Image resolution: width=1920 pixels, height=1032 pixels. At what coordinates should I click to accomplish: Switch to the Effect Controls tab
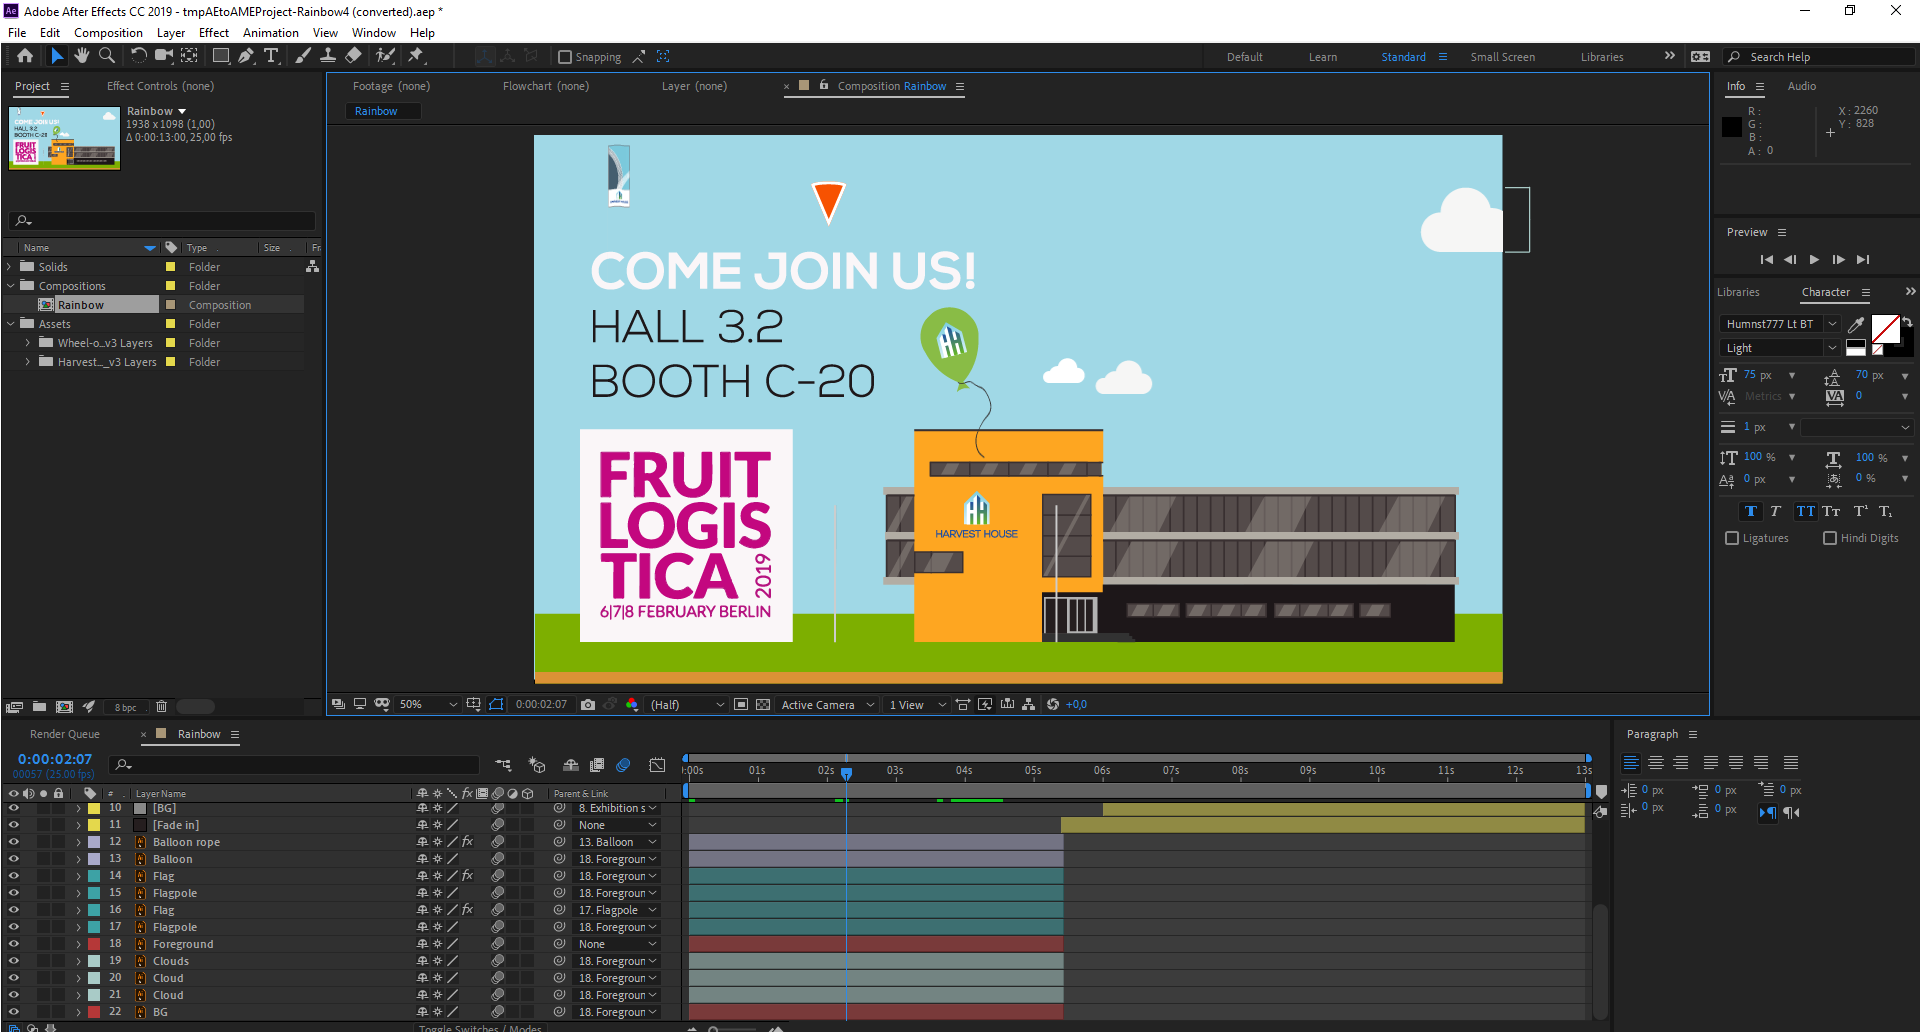click(160, 86)
